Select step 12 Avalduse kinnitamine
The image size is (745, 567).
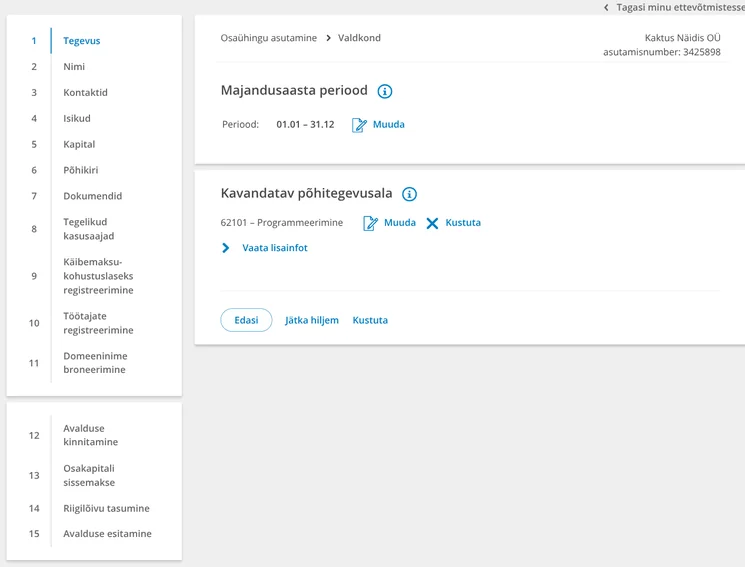[91, 435]
